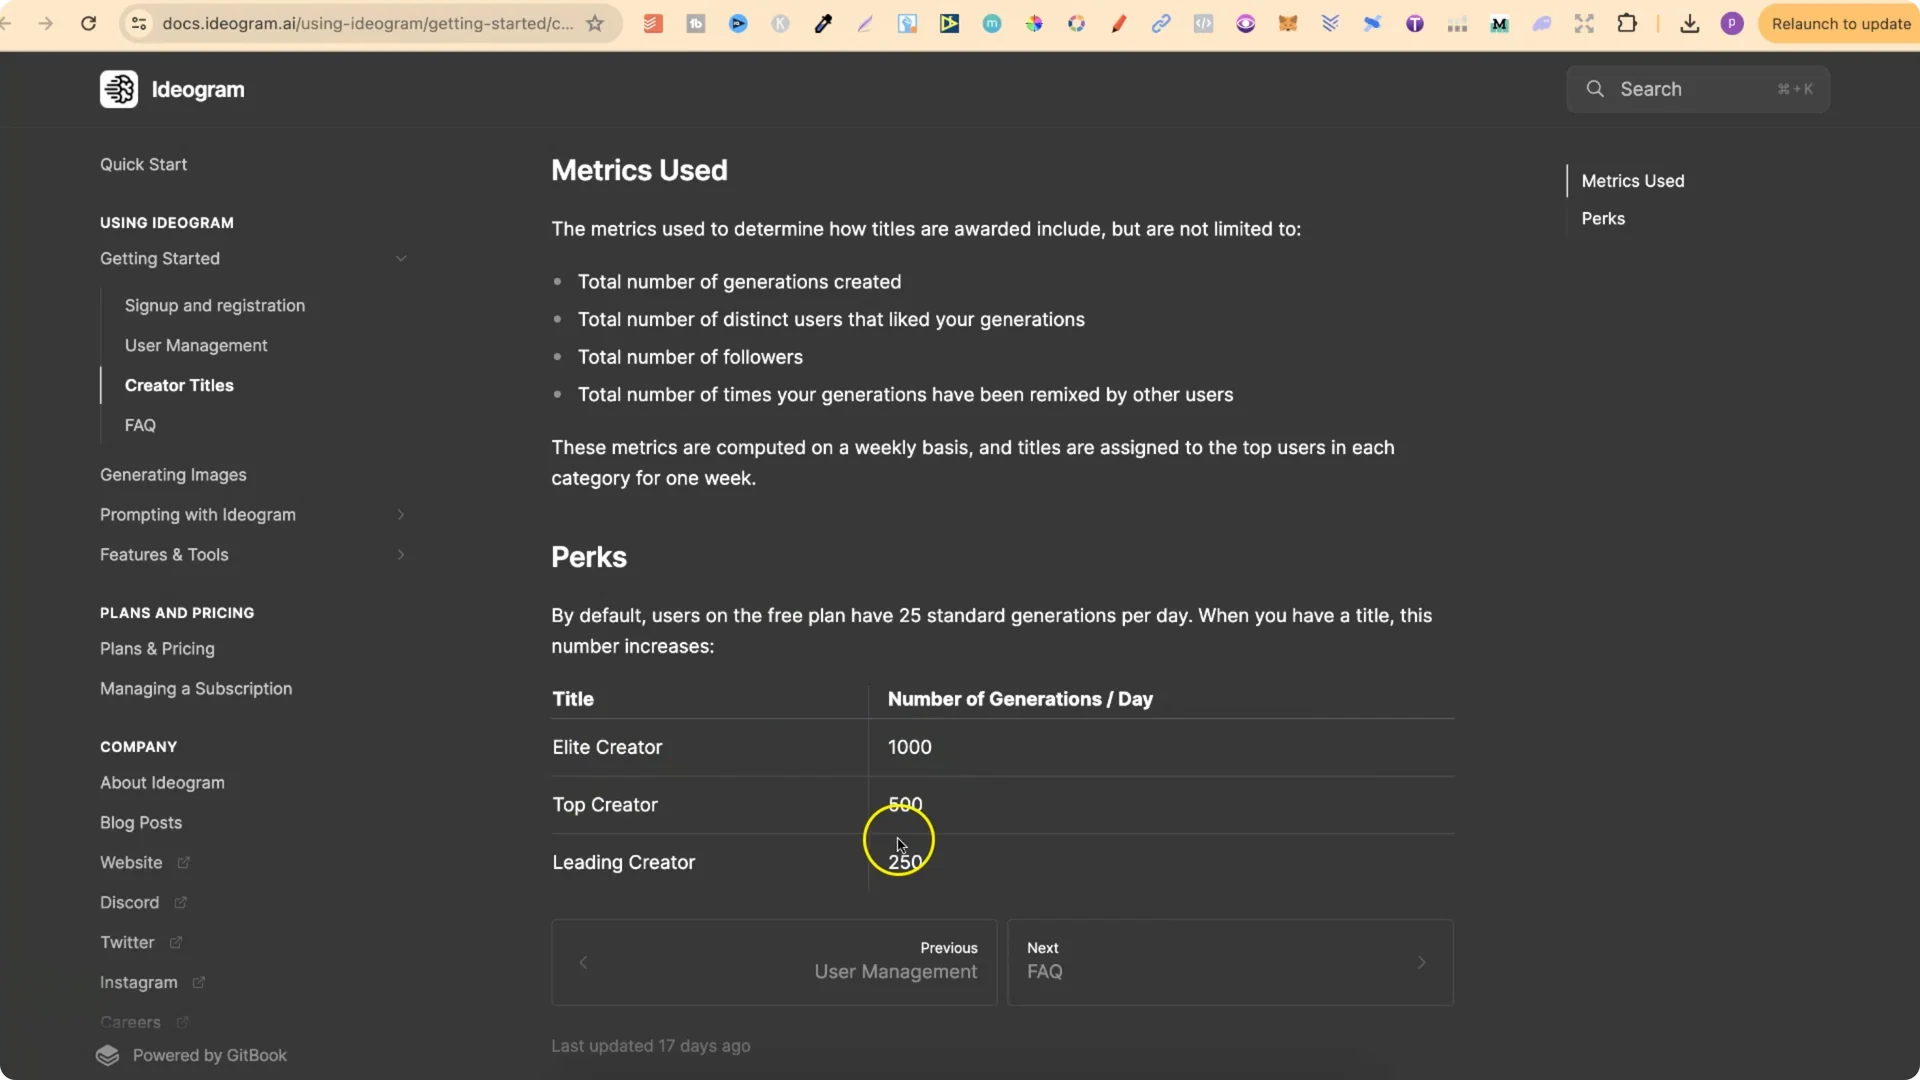Open the FAQ sidebar item
This screenshot has height=1080, width=1920.
[141, 425]
